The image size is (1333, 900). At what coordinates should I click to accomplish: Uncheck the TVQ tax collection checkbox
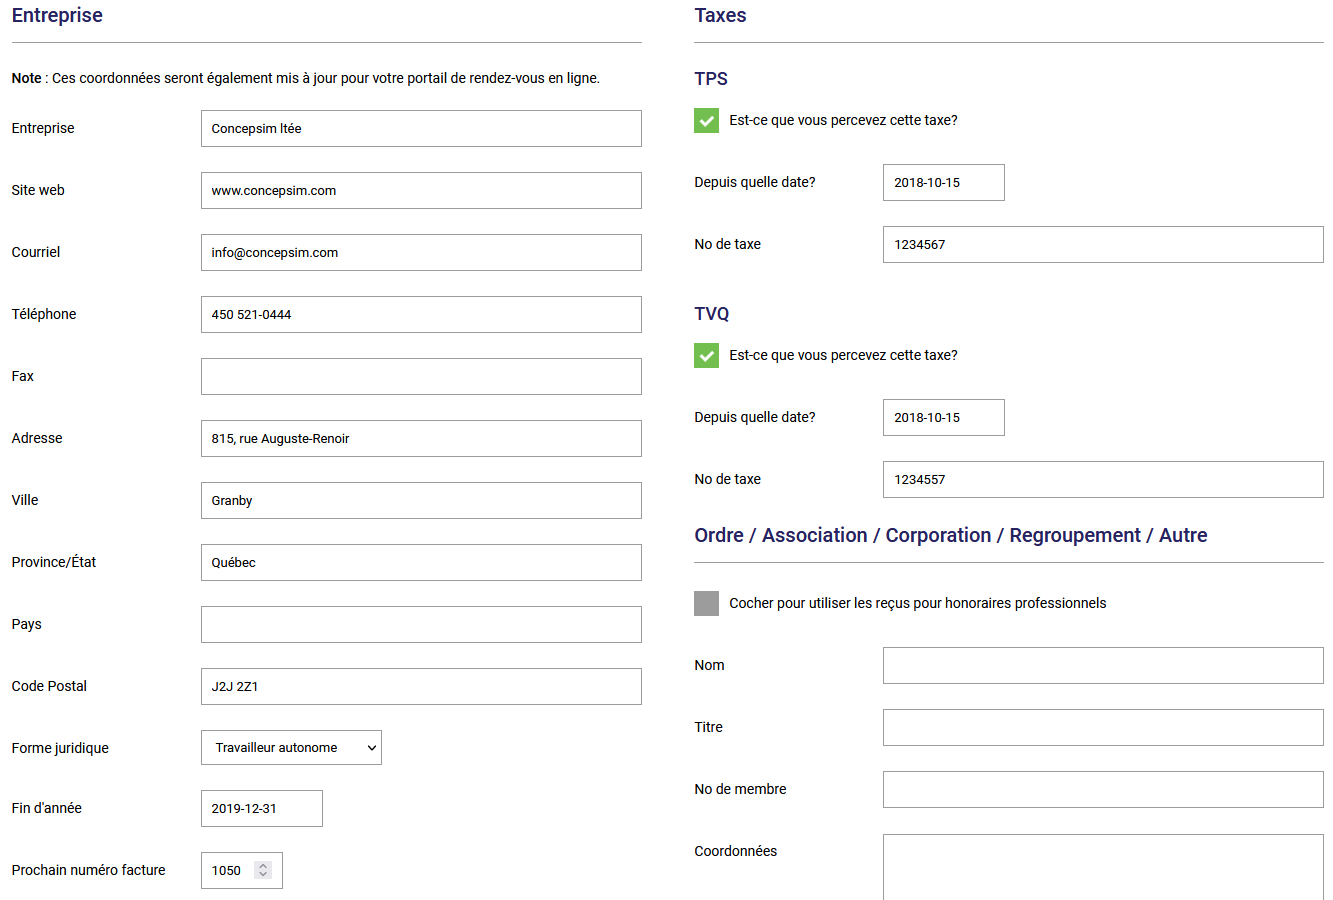pyautogui.click(x=706, y=356)
